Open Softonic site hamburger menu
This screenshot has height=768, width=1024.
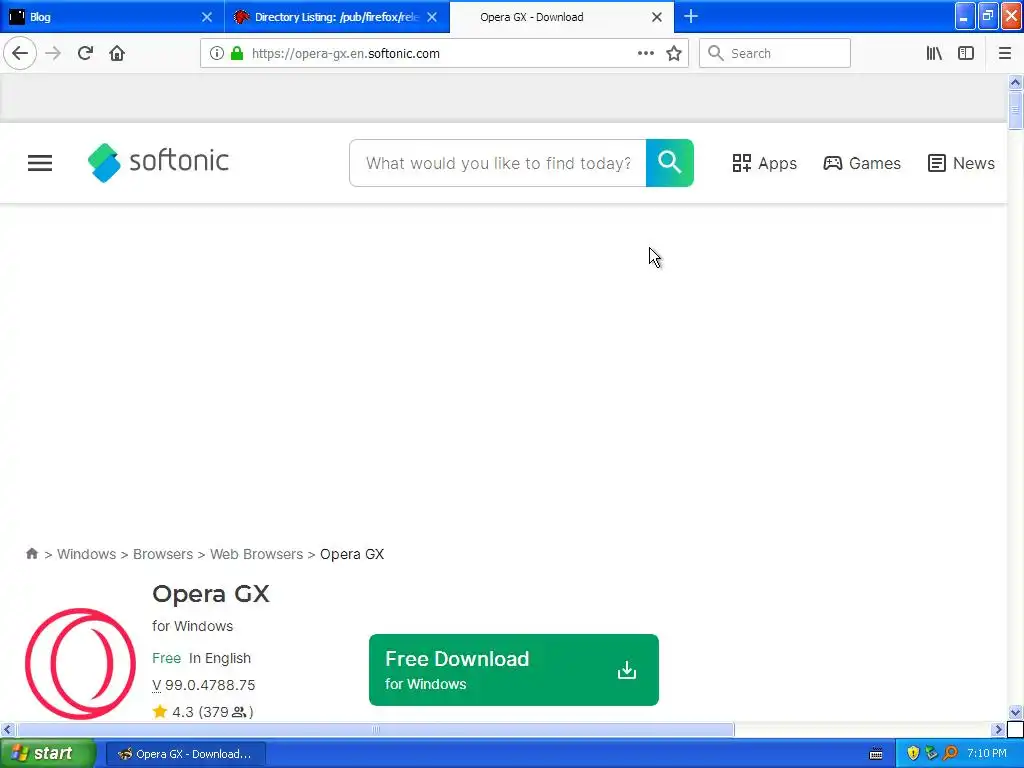(40, 163)
